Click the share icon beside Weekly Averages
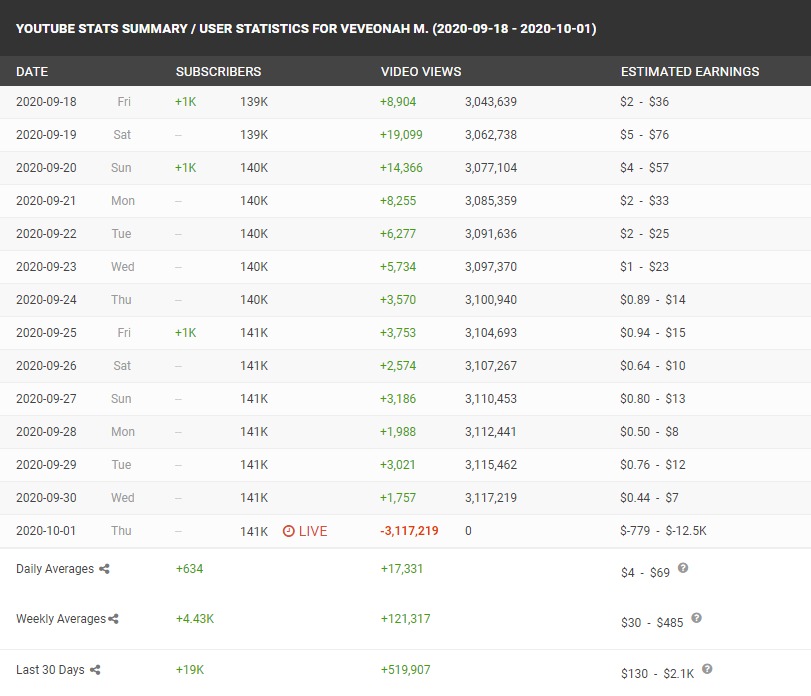This screenshot has width=811, height=696. [x=114, y=619]
